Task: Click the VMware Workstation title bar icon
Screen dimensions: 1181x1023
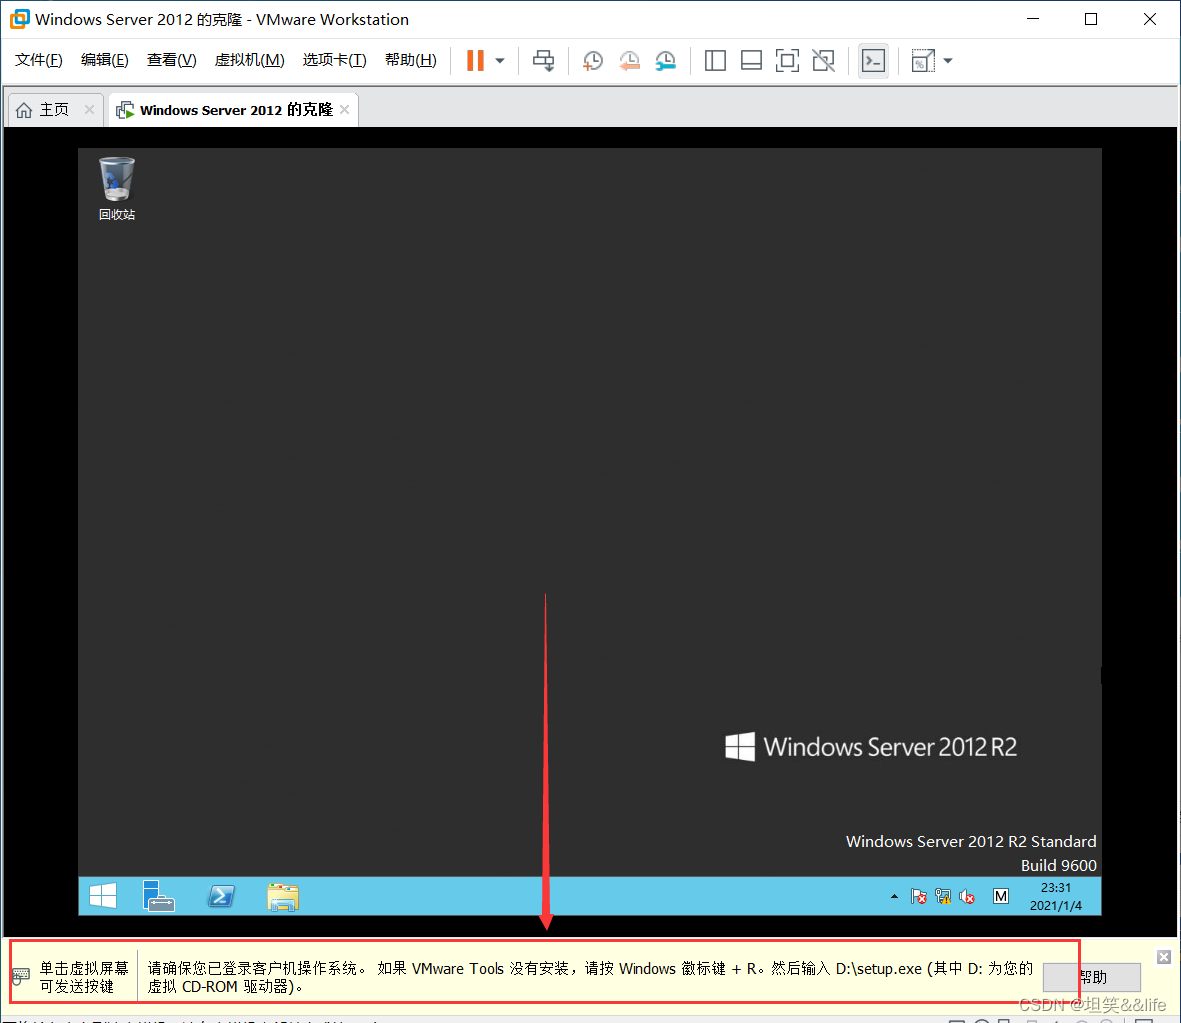Action: pyautogui.click(x=20, y=19)
